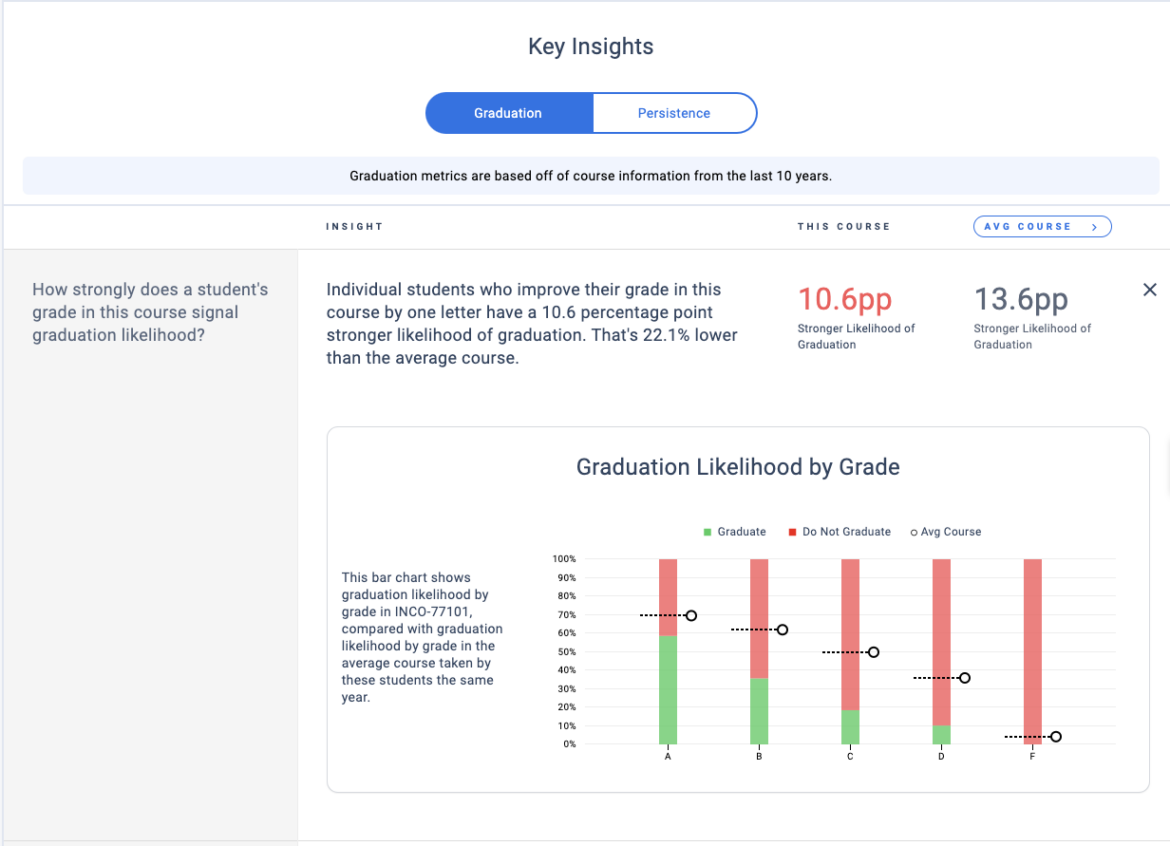Viewport: 1170px width, 846px height.
Task: Click the circular Avg Course legend marker
Action: tap(913, 532)
